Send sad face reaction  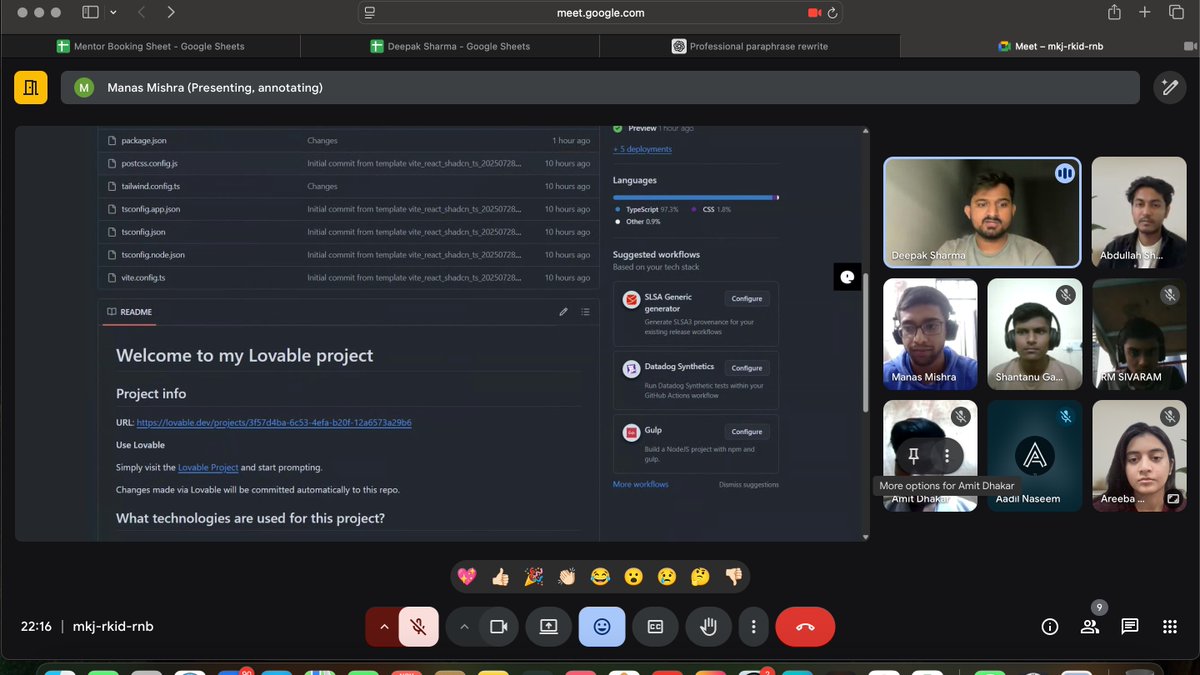(667, 576)
